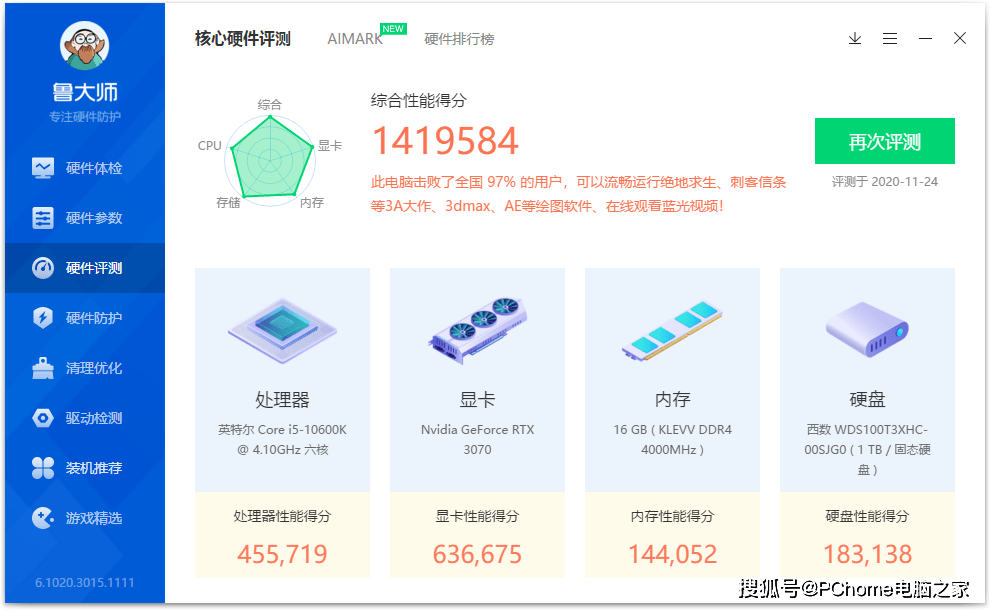Image resolution: width=990 pixels, height=610 pixels.
Task: Click processor score 455,719
Action: (x=282, y=554)
